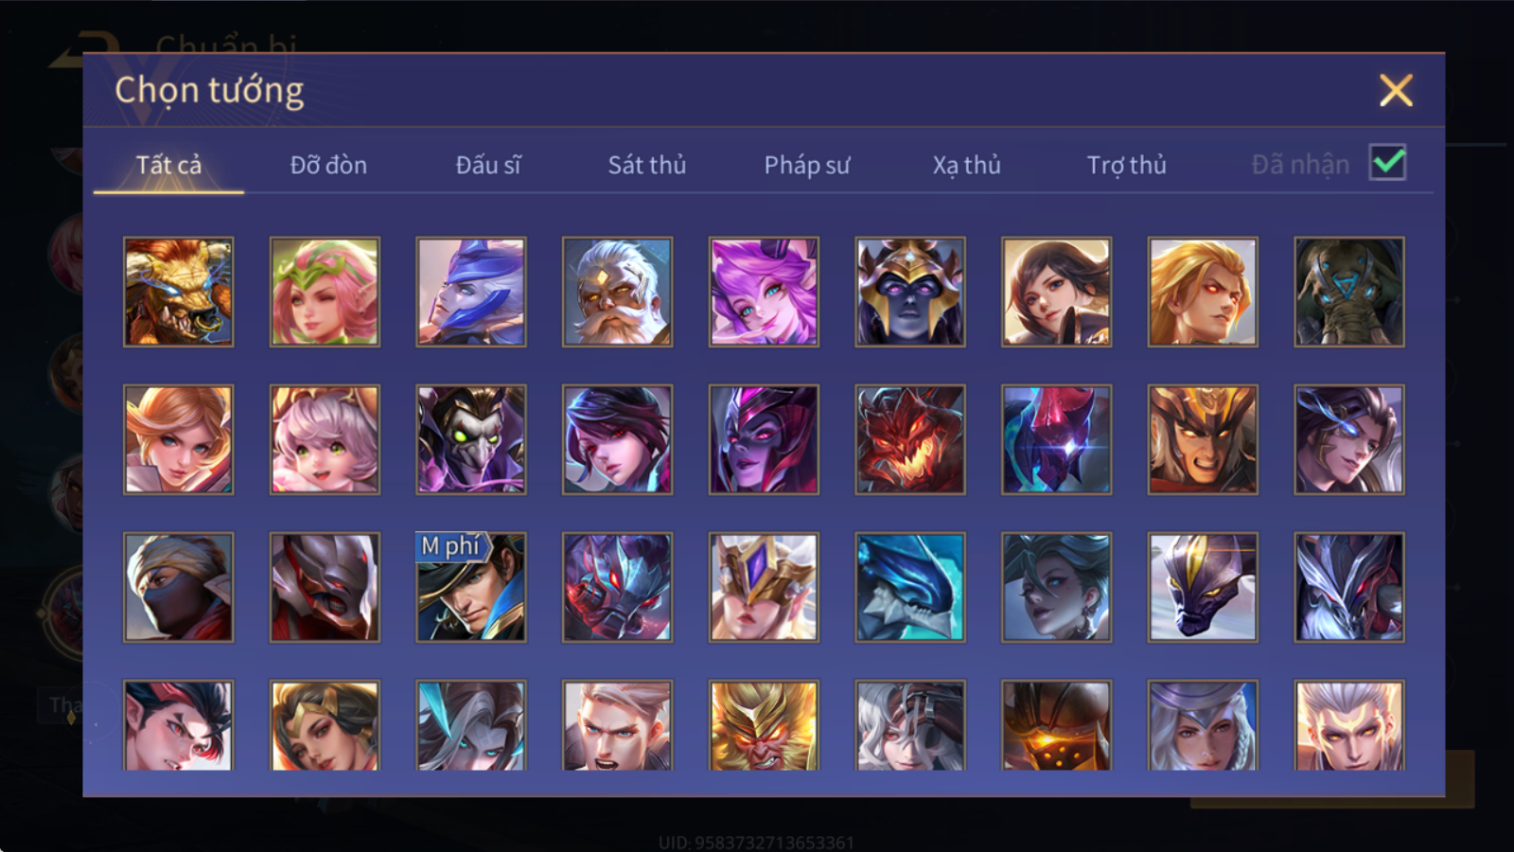
Task: Select the purple-haired girl with bunny ears
Action: click(764, 292)
